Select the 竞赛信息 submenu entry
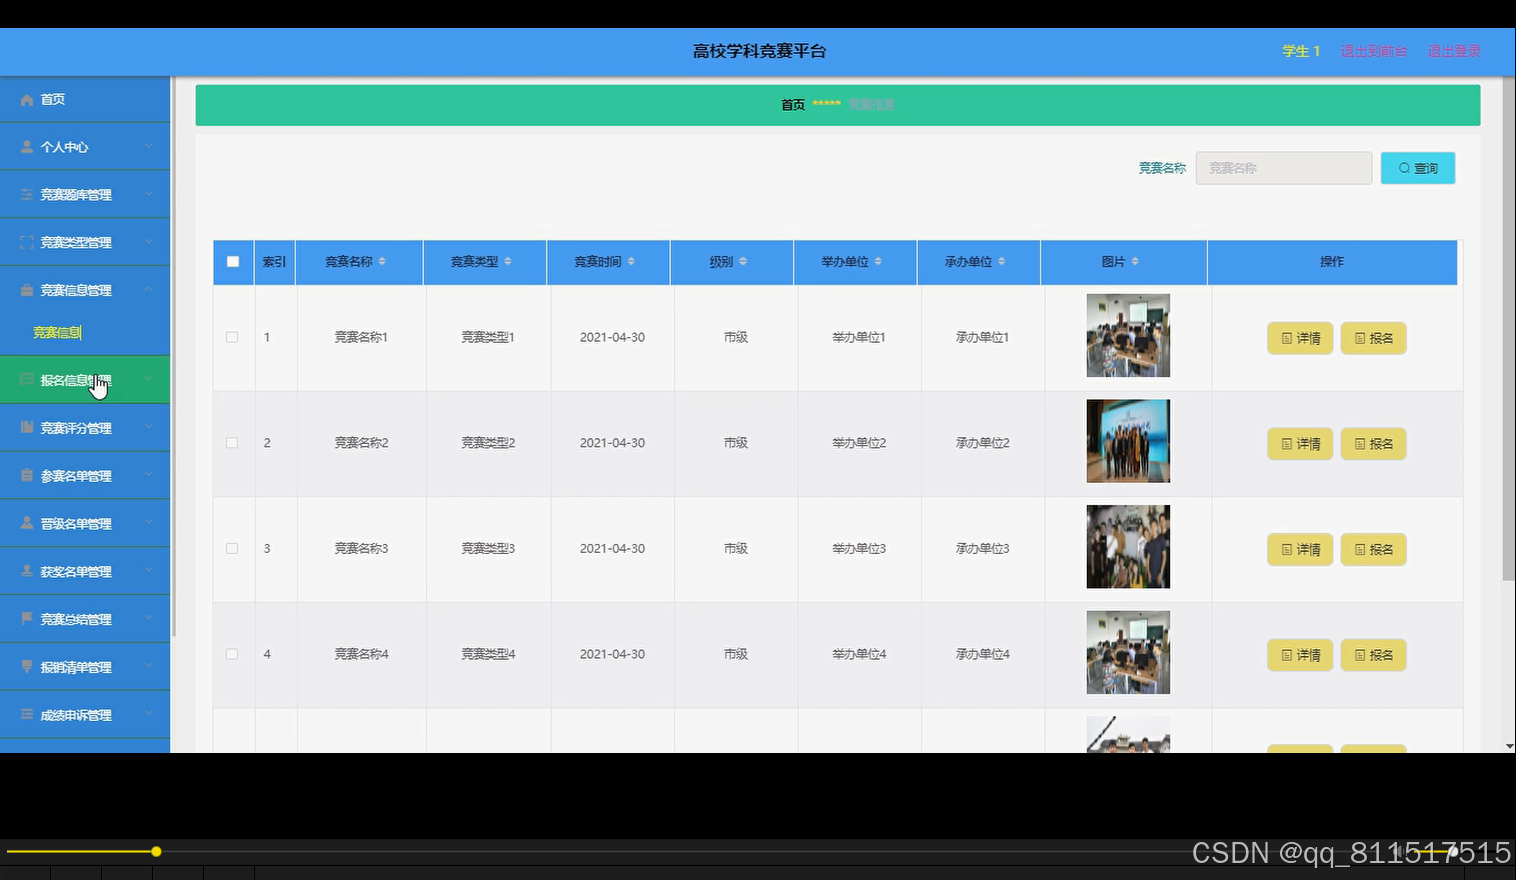 point(57,333)
